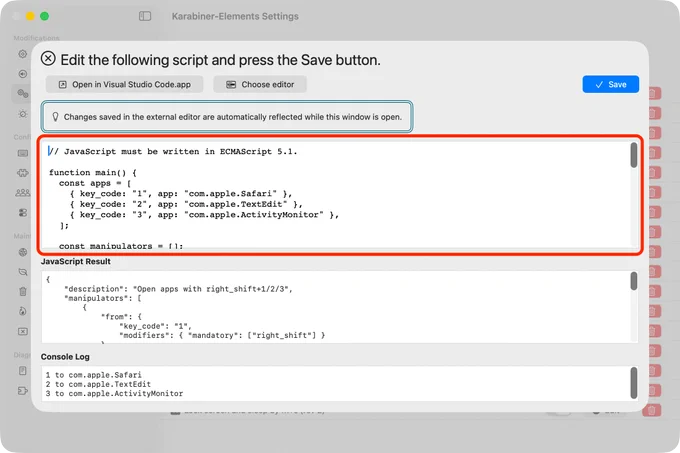Click the script editor's vertical scrollbar

click(x=634, y=155)
